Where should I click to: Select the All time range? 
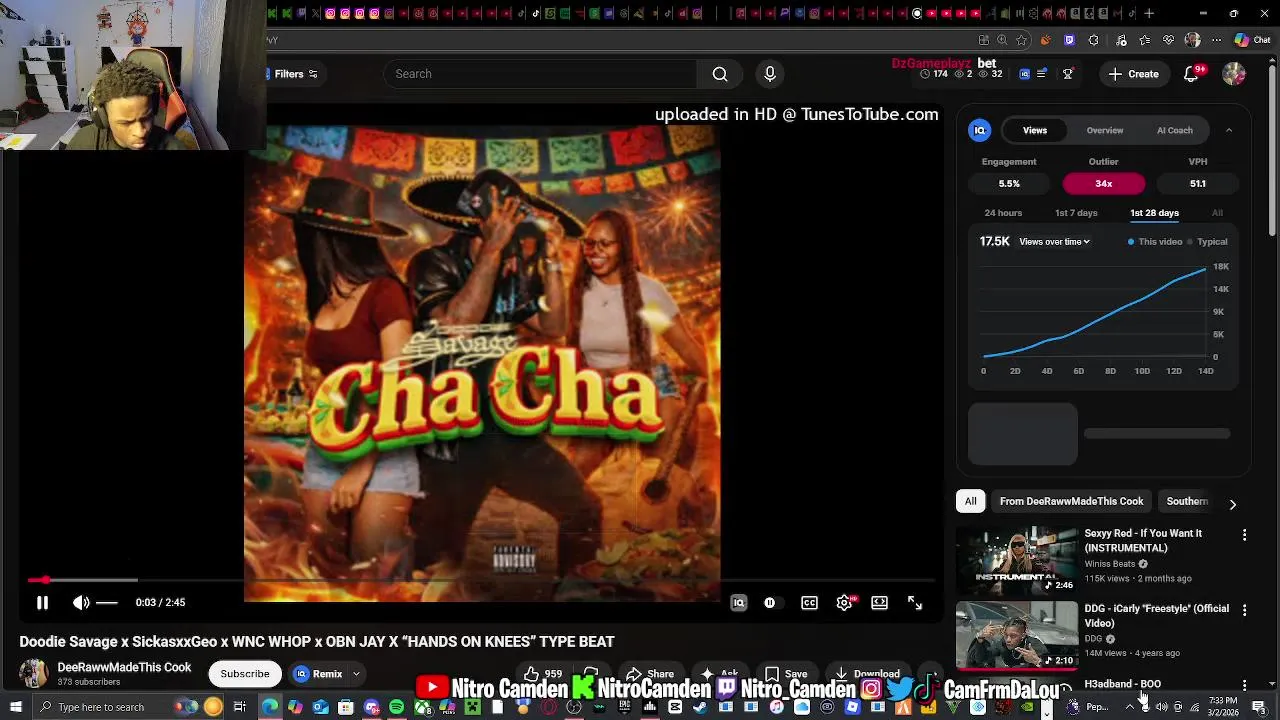pos(1217,213)
